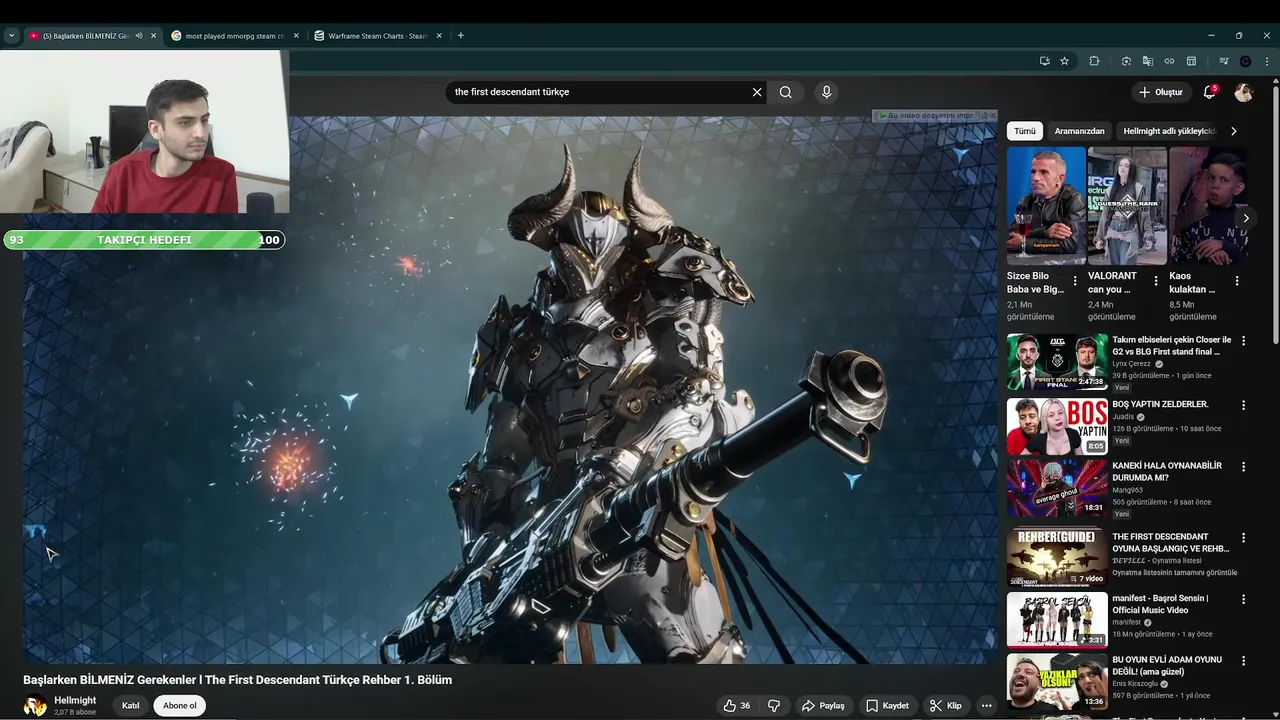Click the Oluştur create button
1280x720 pixels.
1160,92
